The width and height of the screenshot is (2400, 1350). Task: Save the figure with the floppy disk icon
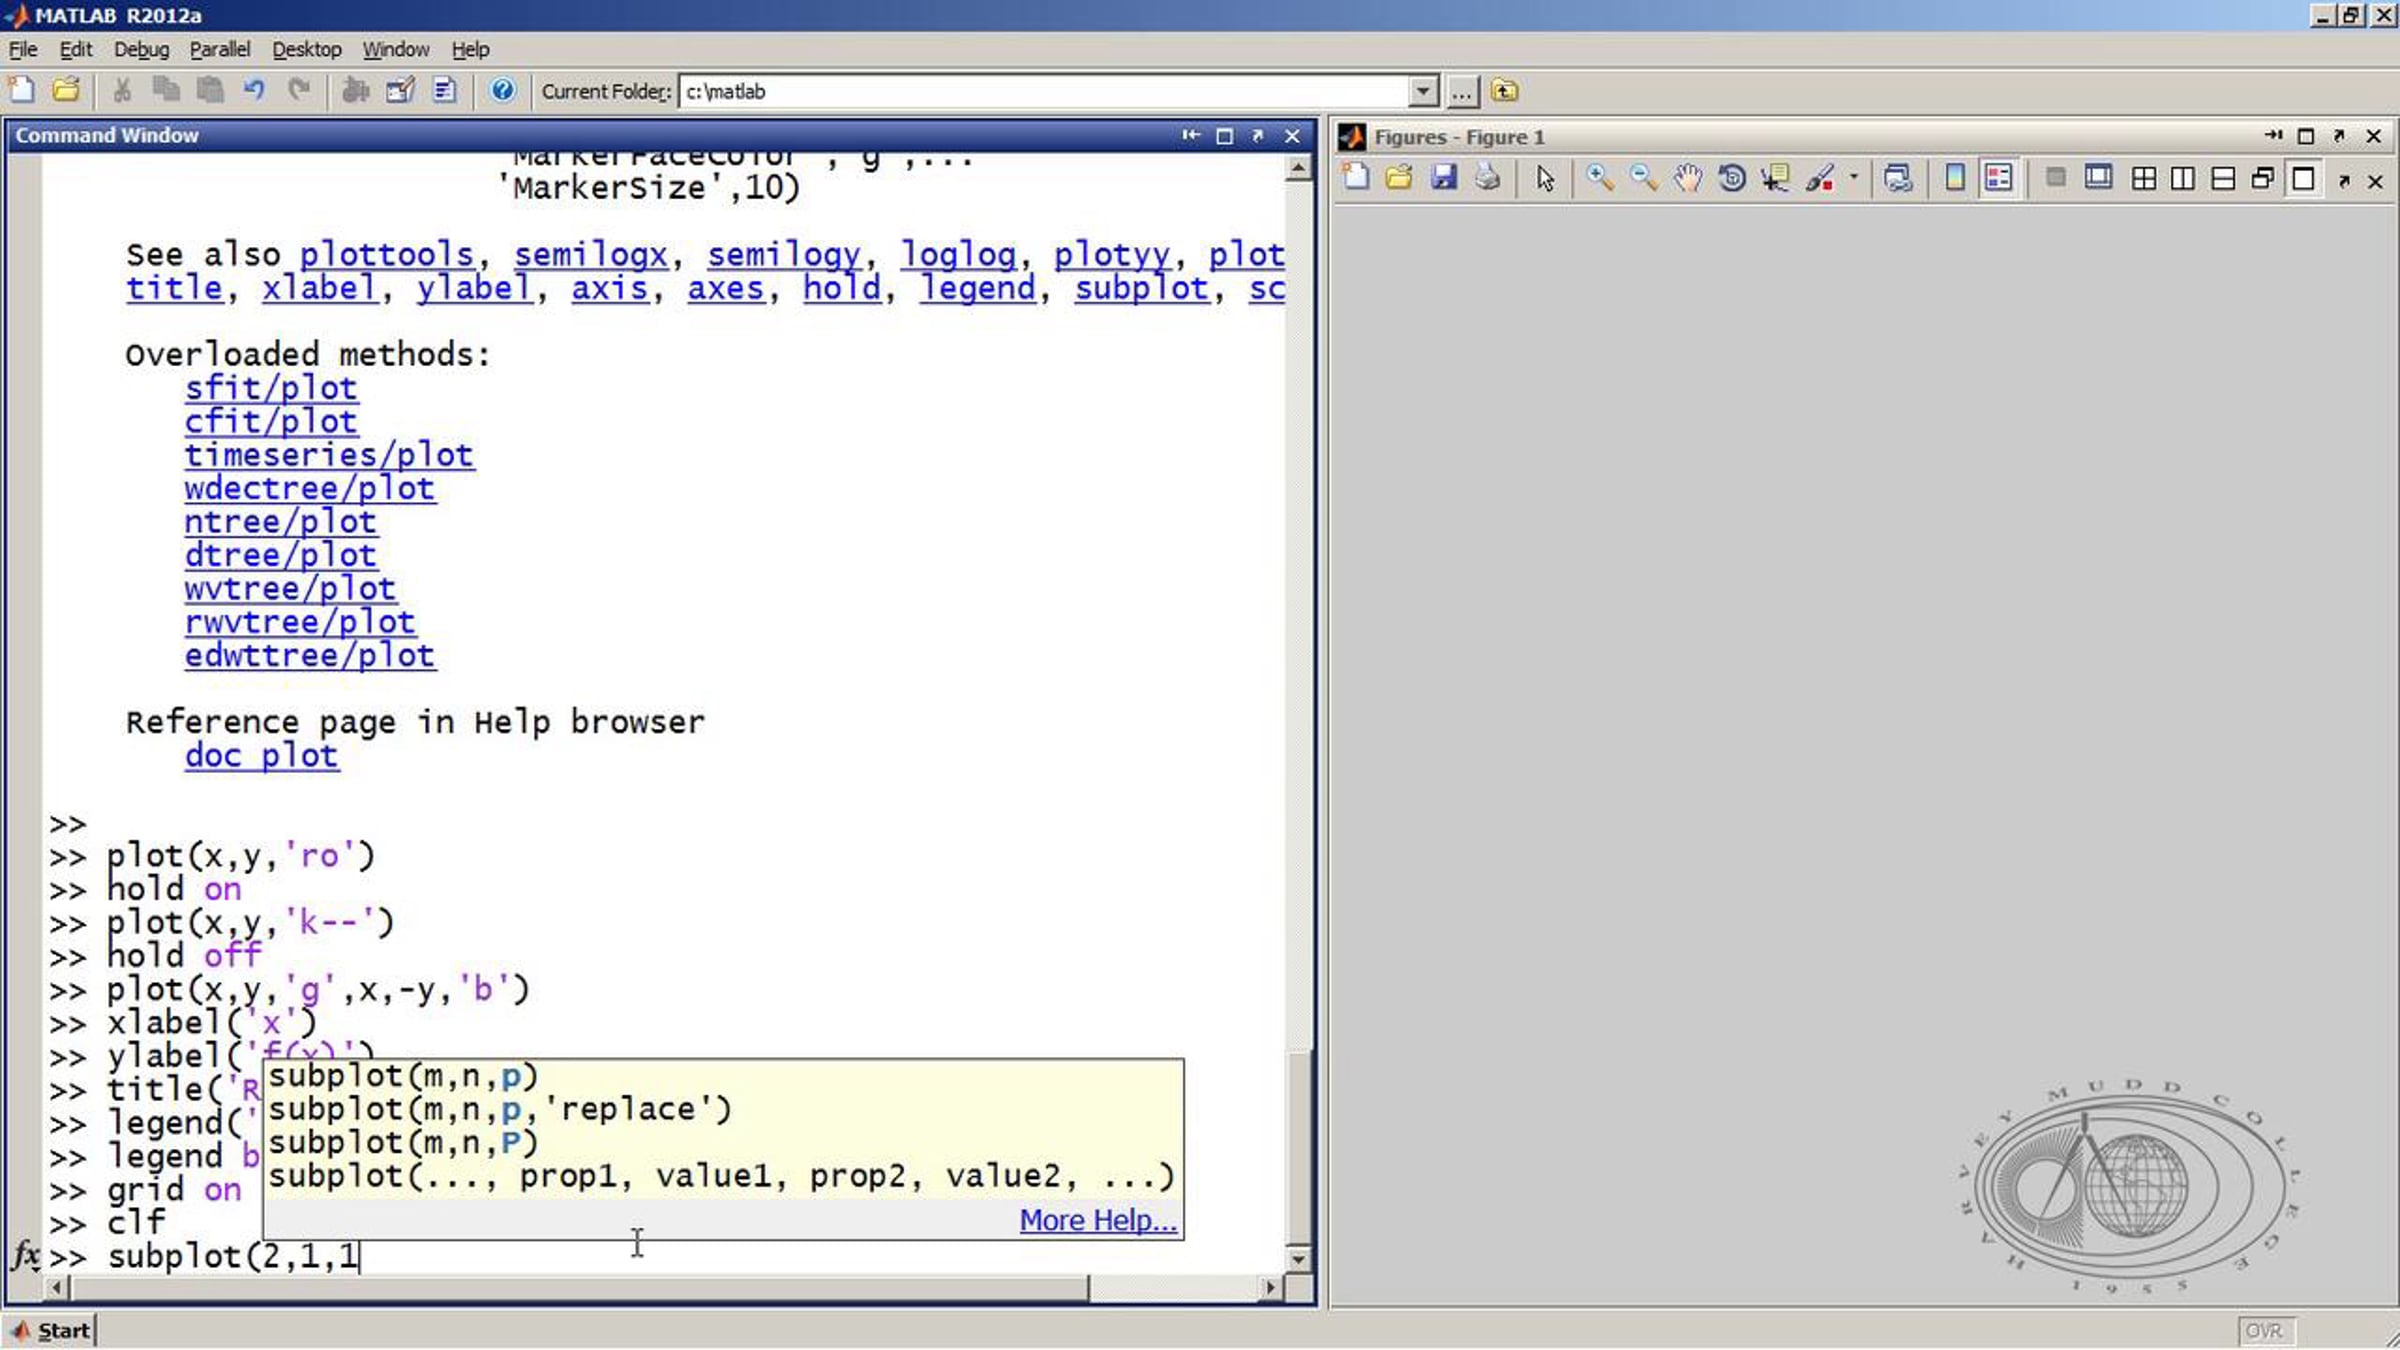1443,178
